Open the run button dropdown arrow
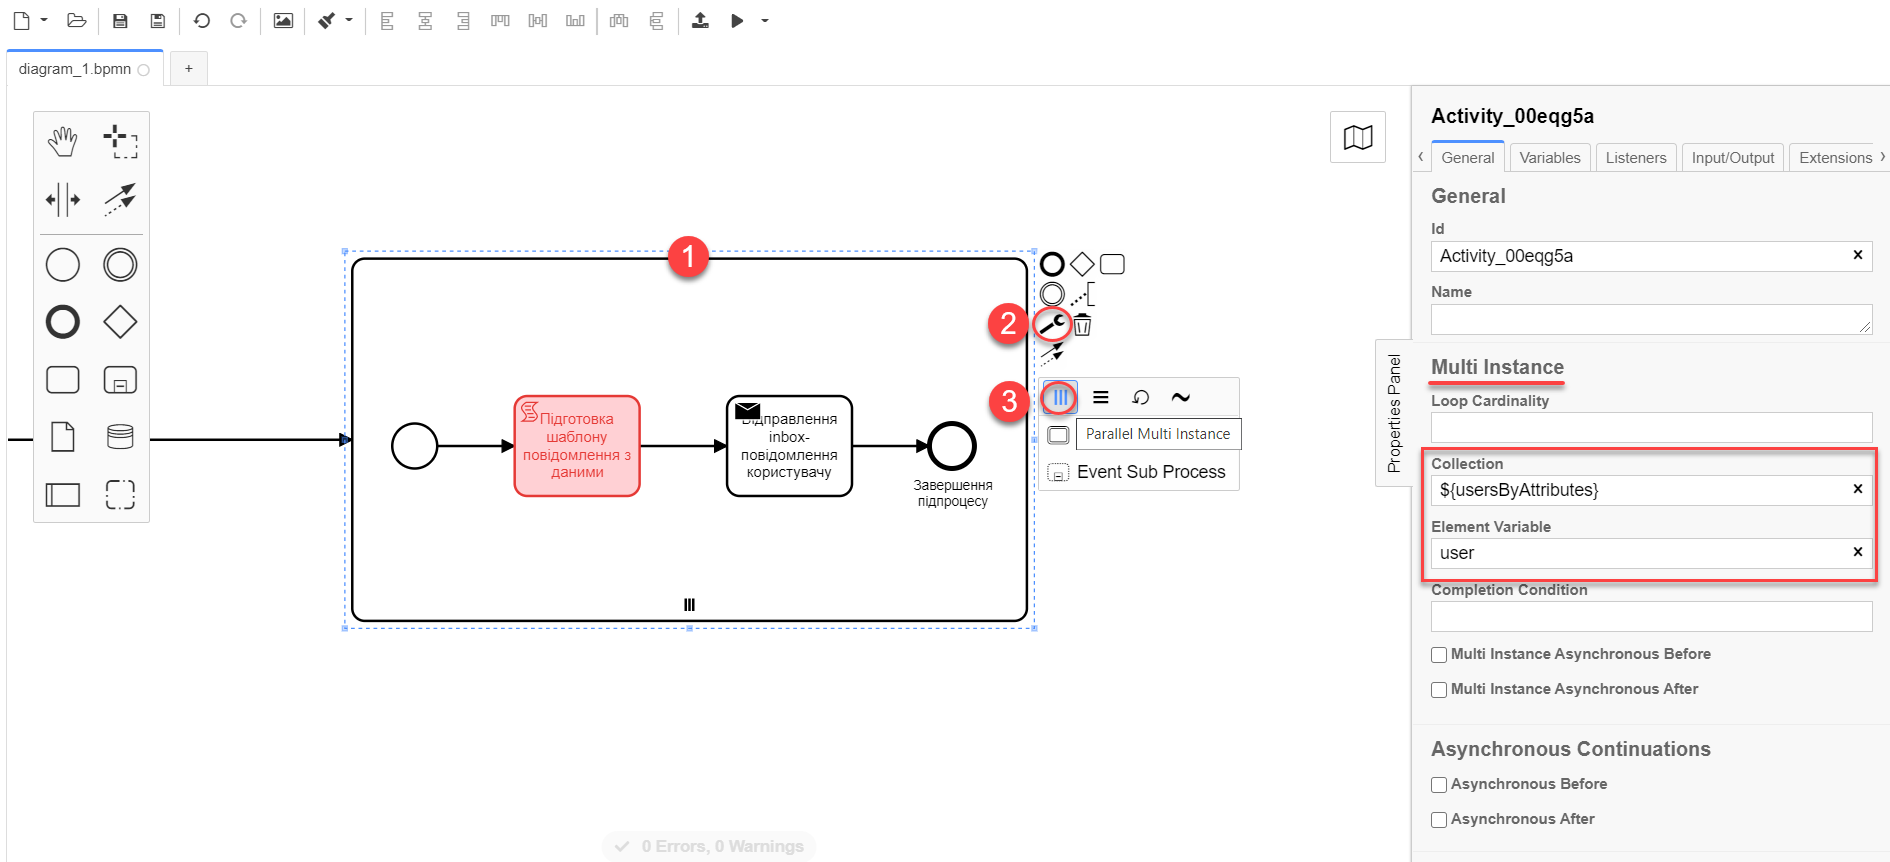The width and height of the screenshot is (1890, 862). point(765,20)
